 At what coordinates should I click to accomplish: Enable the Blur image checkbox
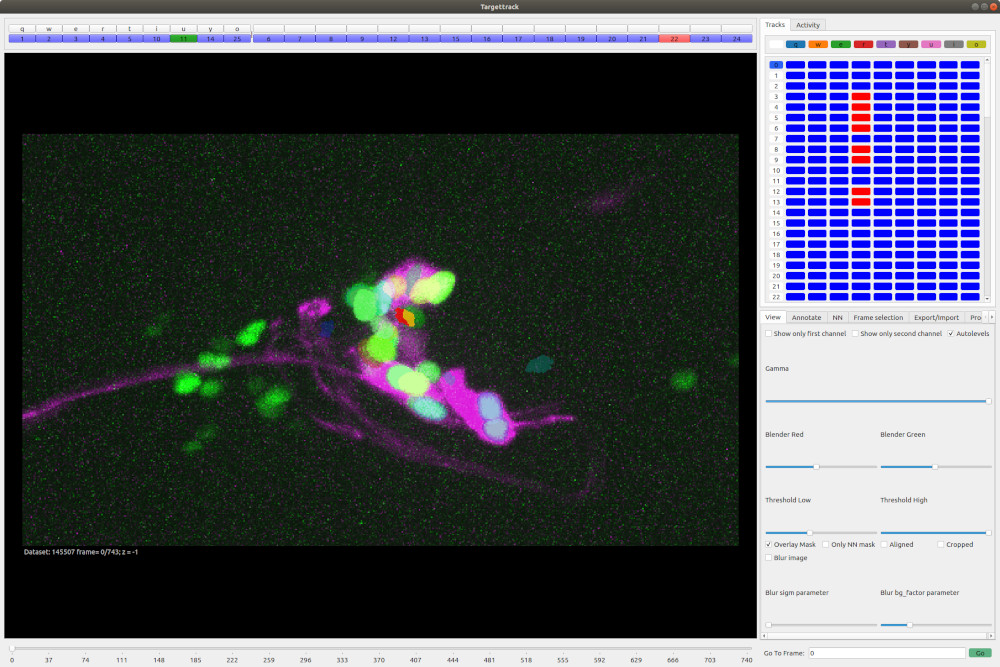coord(769,558)
